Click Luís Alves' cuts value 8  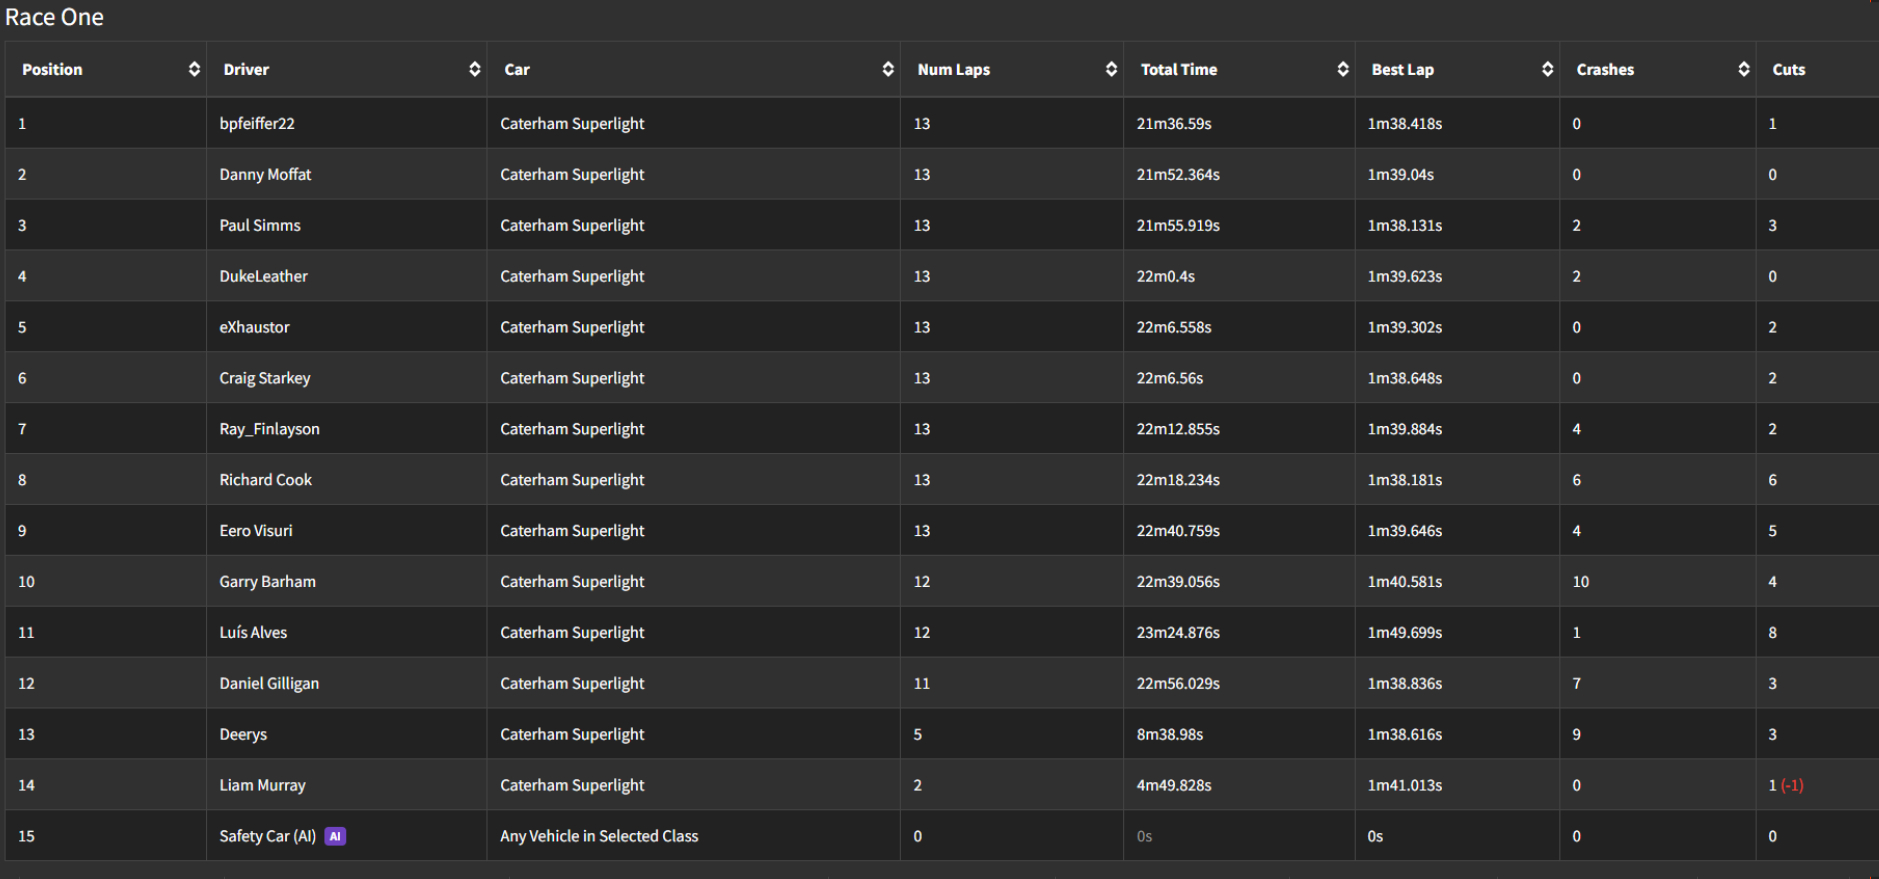point(1772,633)
